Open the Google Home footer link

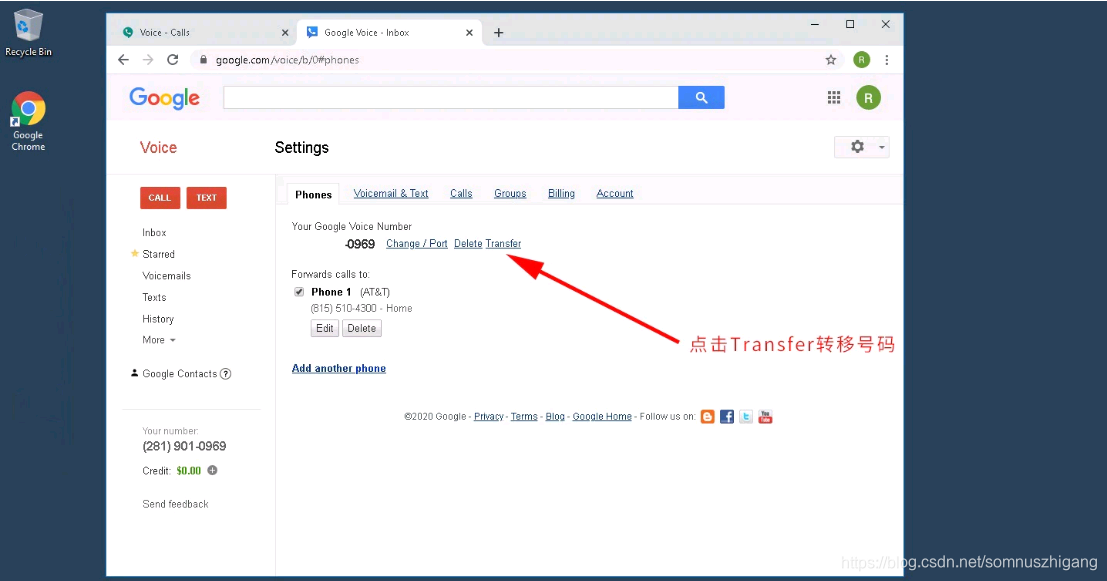pyautogui.click(x=602, y=417)
